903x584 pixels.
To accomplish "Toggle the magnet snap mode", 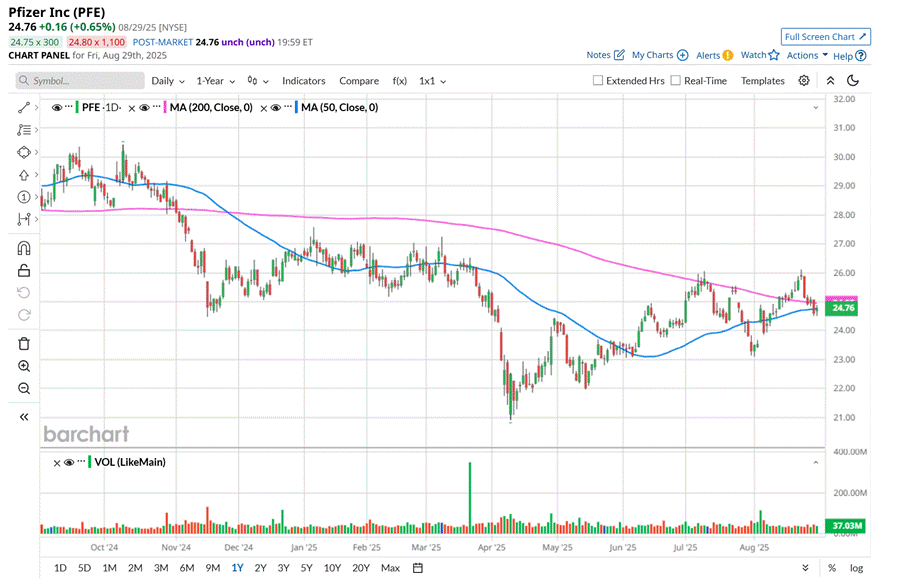I will point(24,248).
